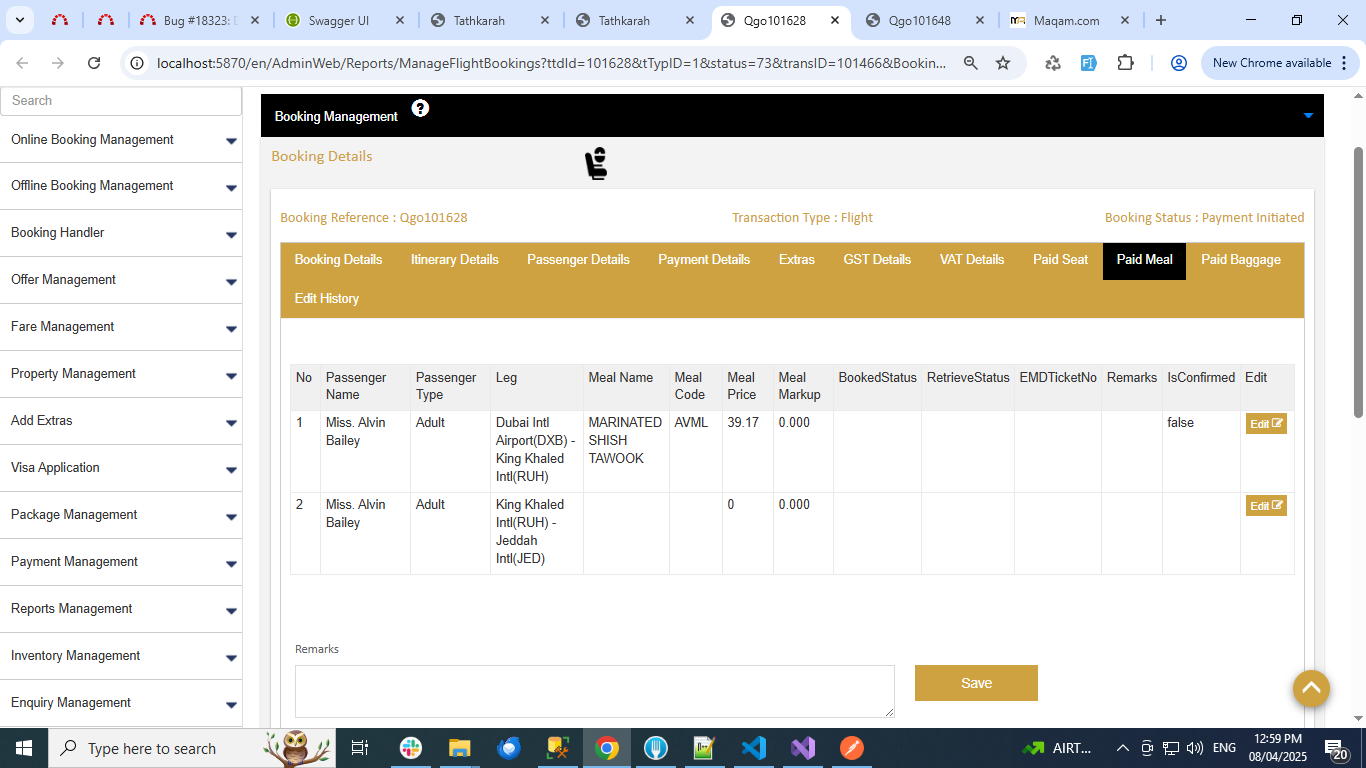Reload the page
Screen dimensions: 1366x768
pos(94,63)
